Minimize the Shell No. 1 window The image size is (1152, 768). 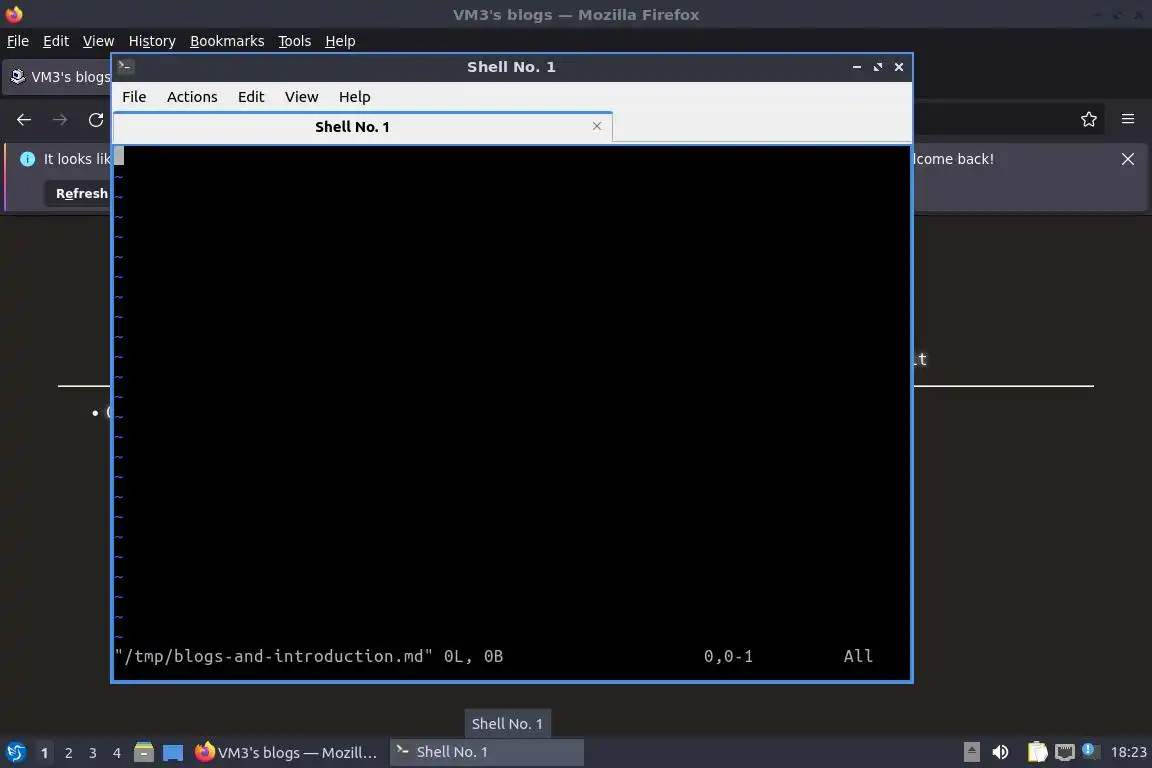point(857,67)
